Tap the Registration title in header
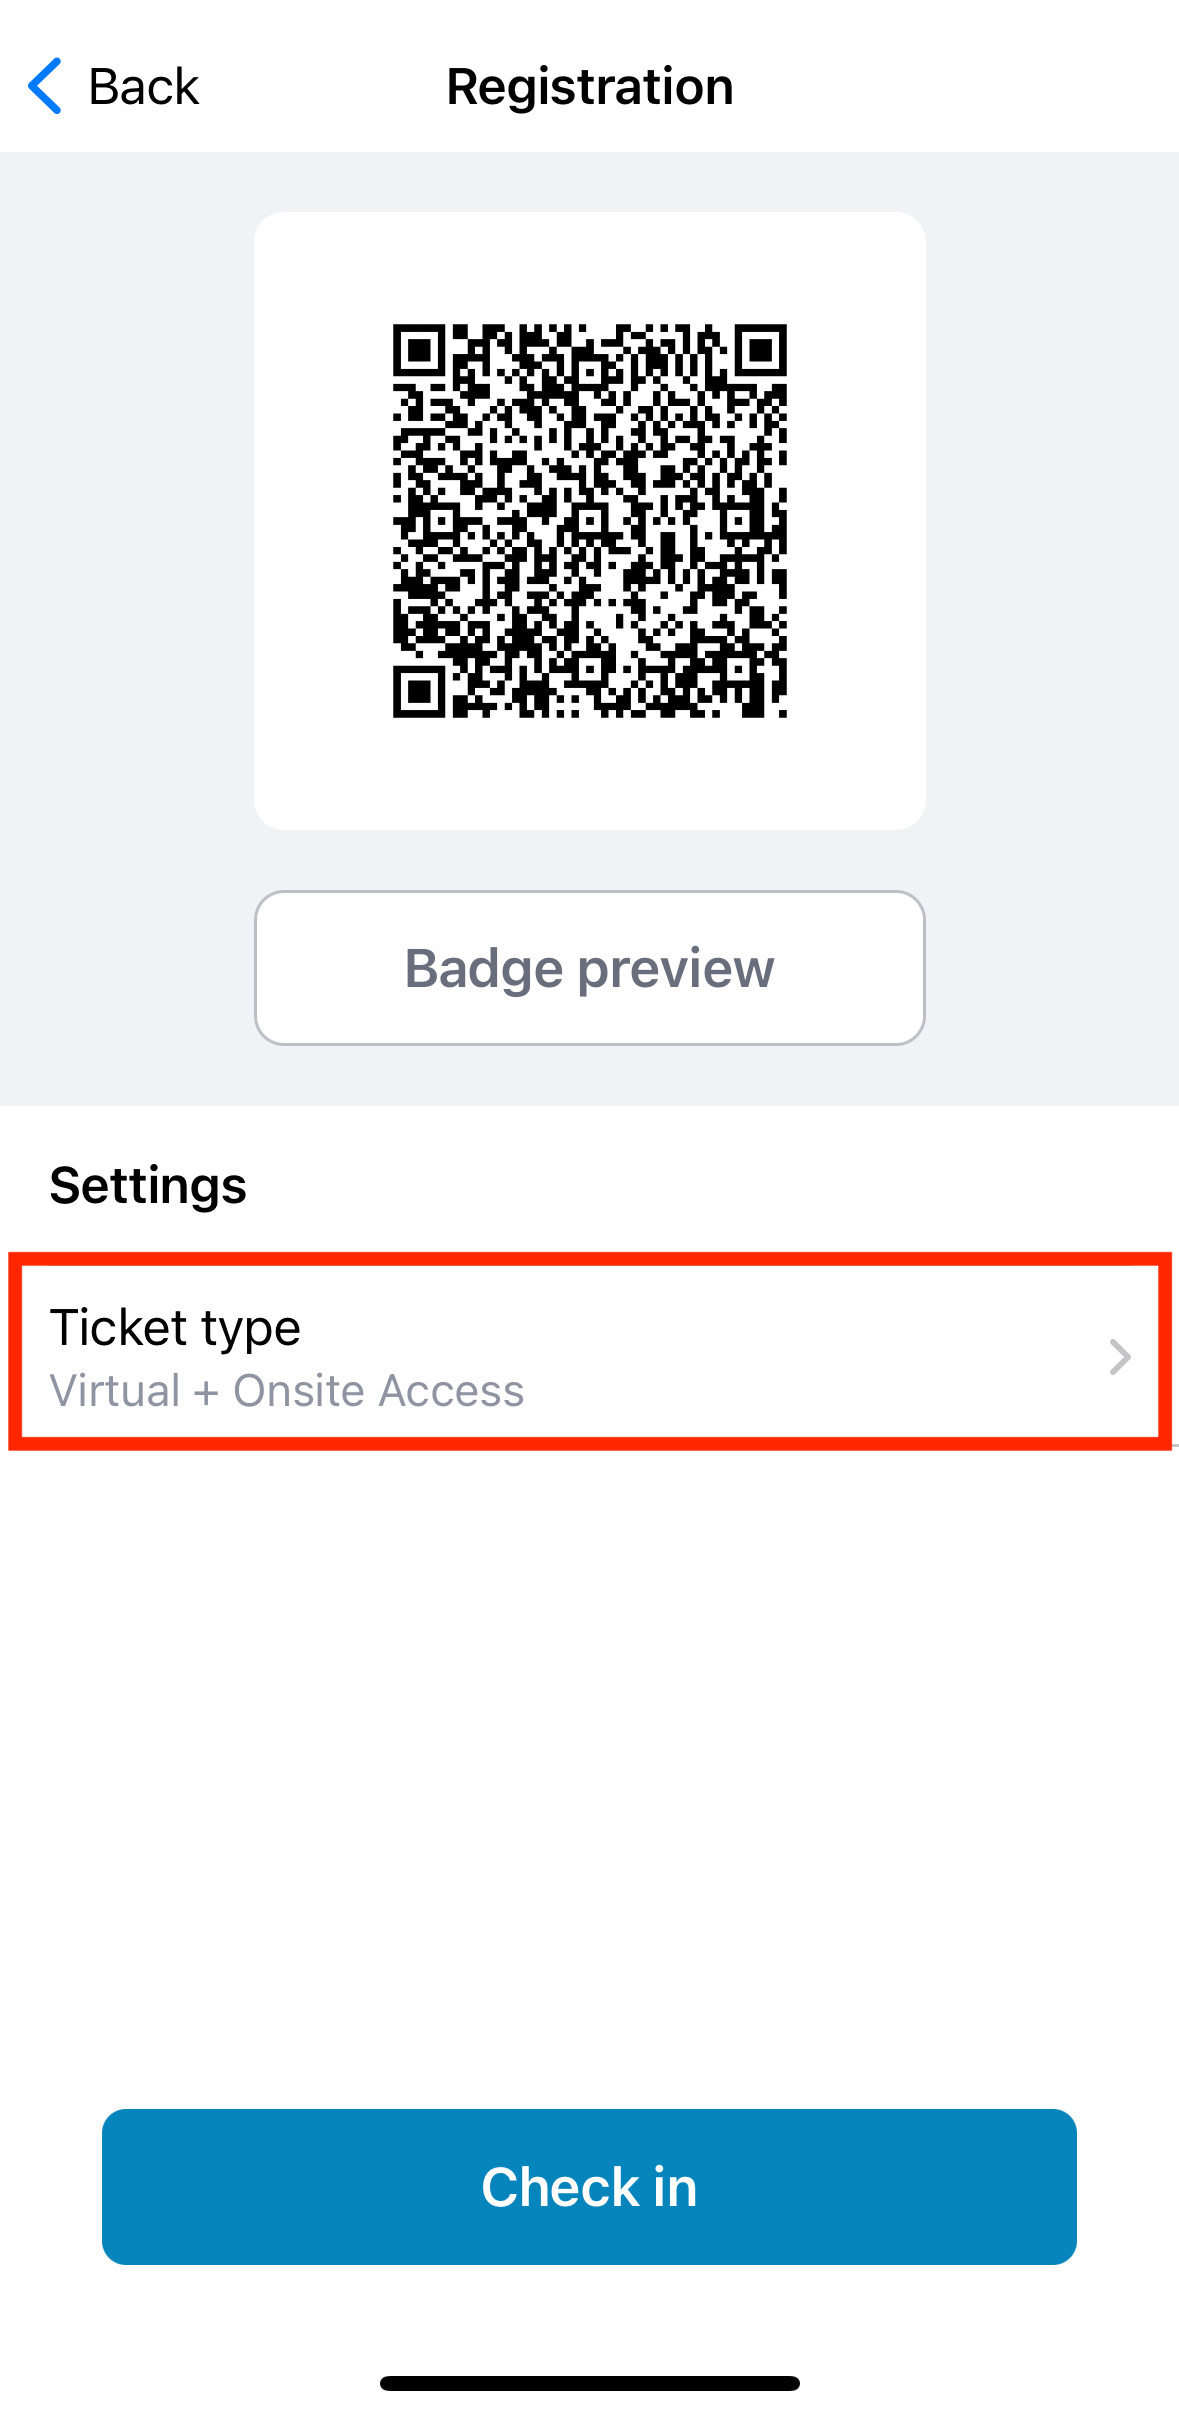This screenshot has height=2415, width=1179. pos(590,87)
